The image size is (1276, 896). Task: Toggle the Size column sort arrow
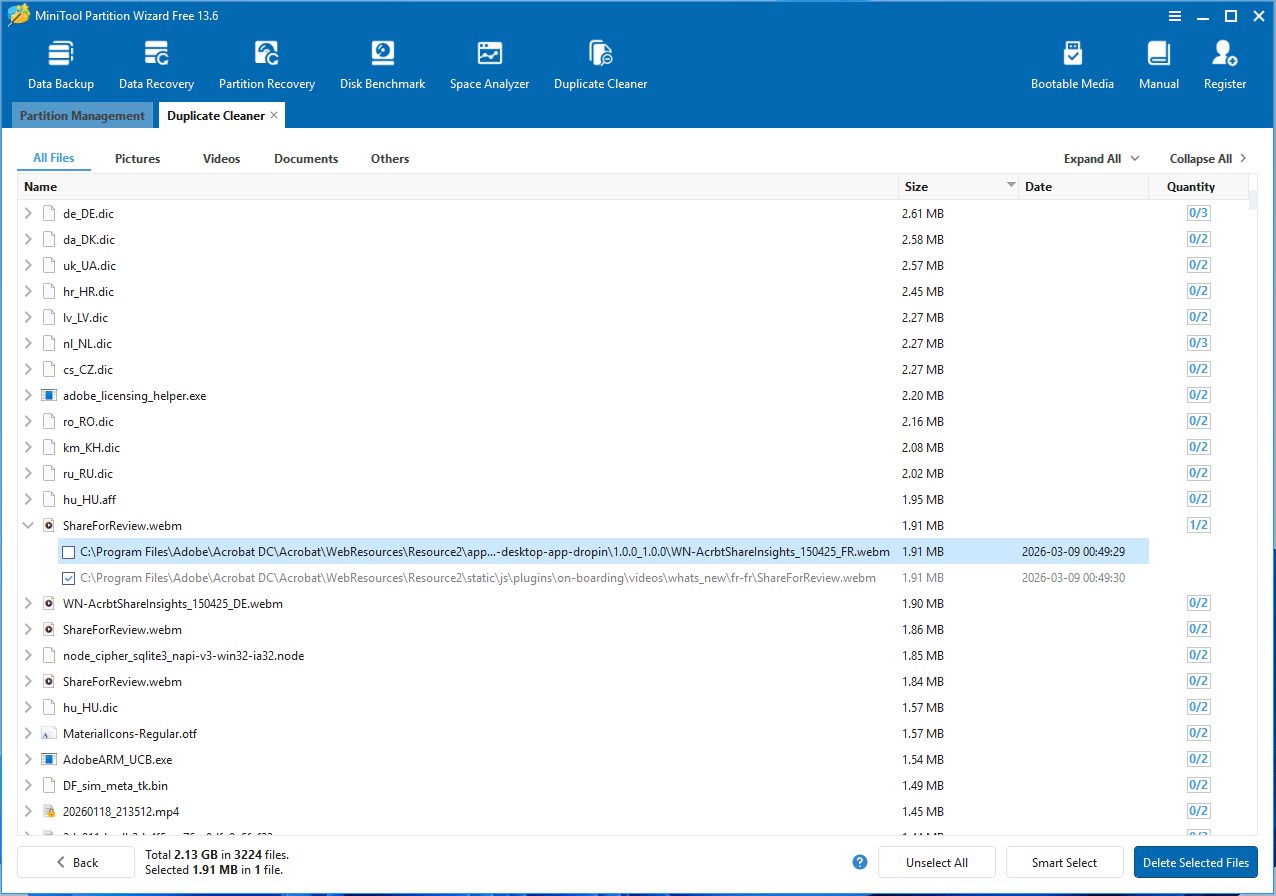click(x=1010, y=186)
